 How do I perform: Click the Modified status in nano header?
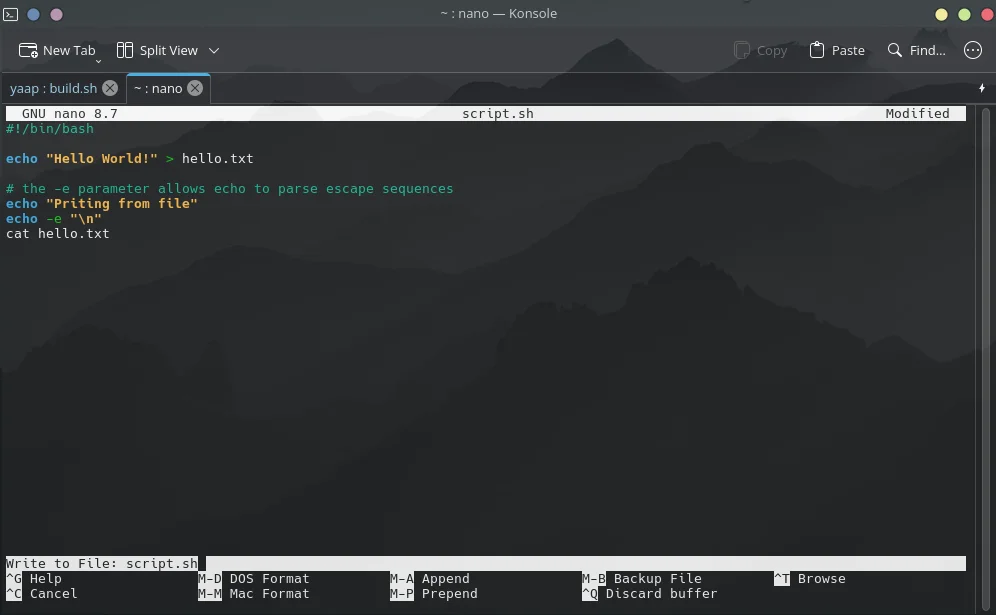point(917,114)
